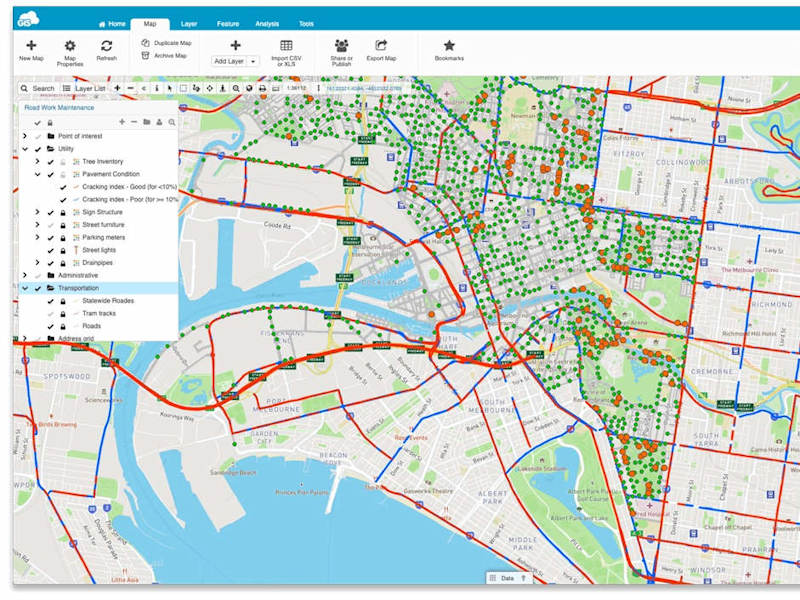Click the map zoom in plus tool

point(117,88)
